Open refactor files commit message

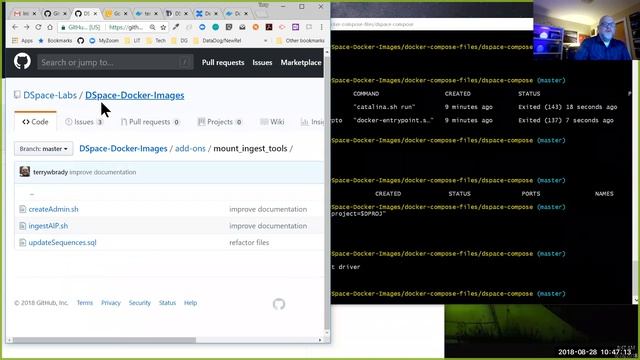pyautogui.click(x=249, y=242)
